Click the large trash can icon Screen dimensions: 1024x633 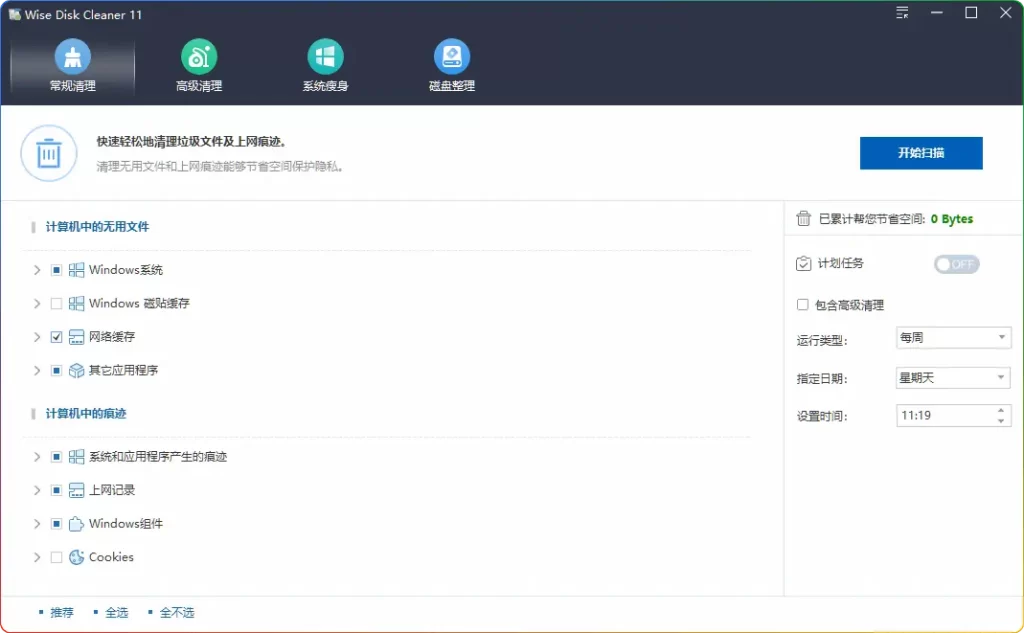[x=49, y=153]
